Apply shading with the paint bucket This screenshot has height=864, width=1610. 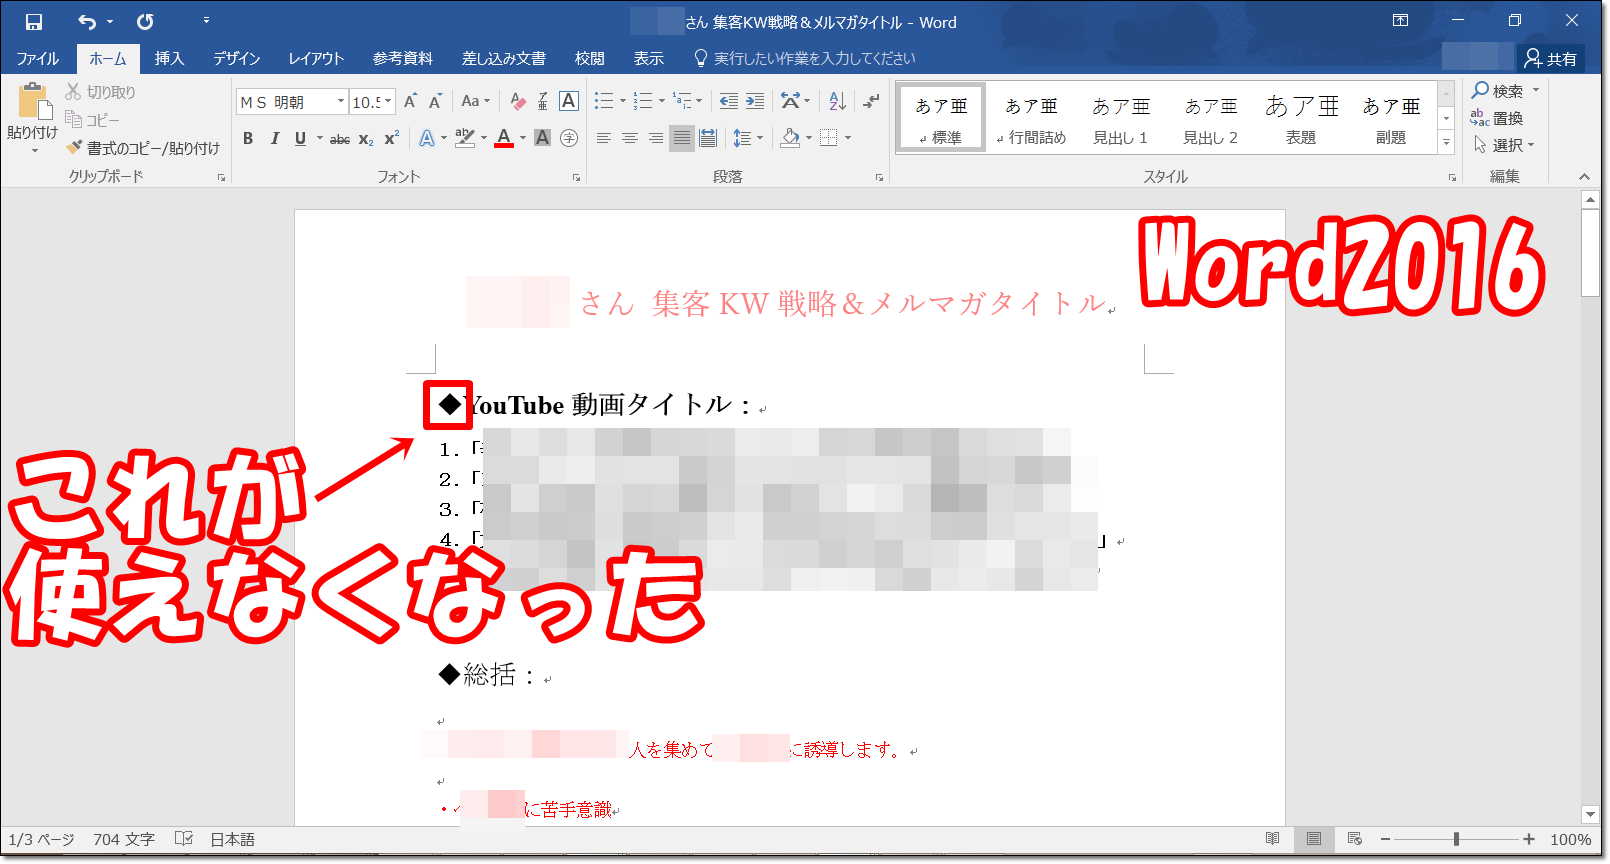(789, 139)
